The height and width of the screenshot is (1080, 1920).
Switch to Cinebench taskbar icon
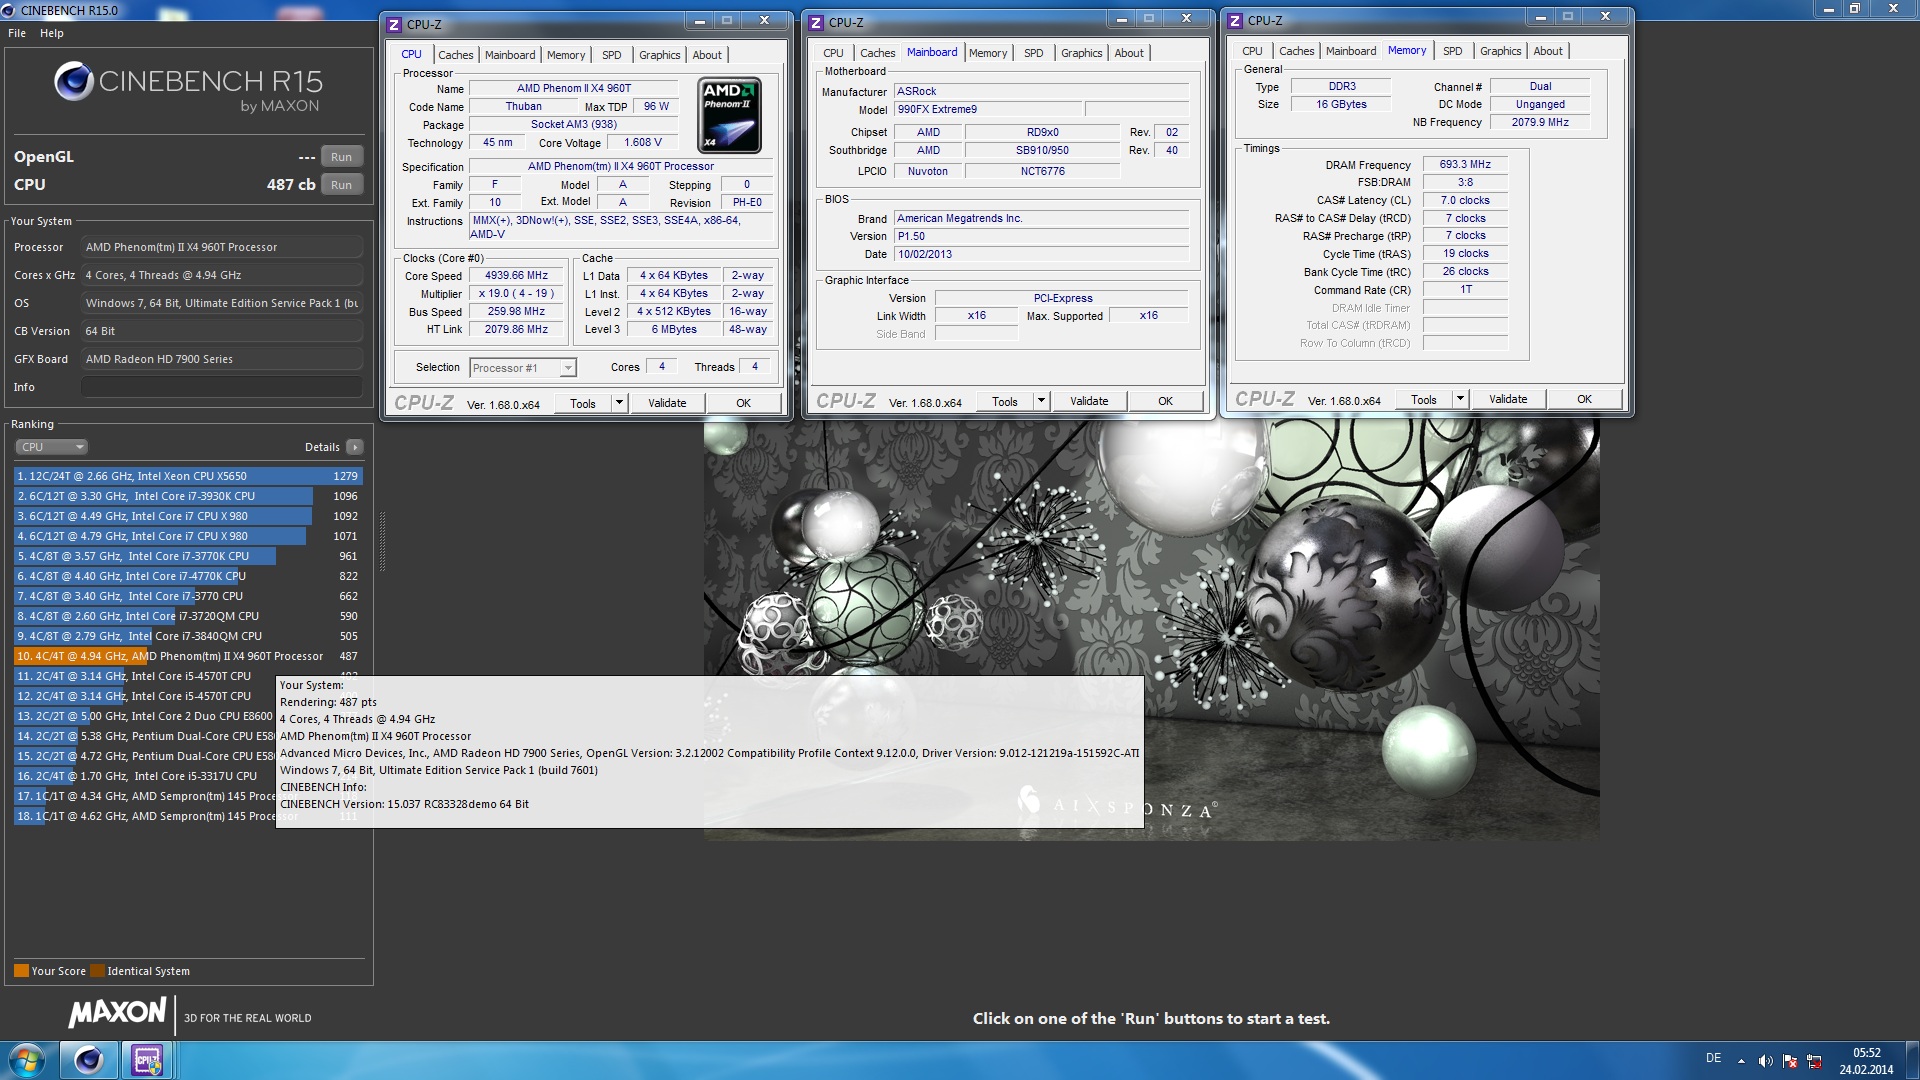tap(88, 1060)
